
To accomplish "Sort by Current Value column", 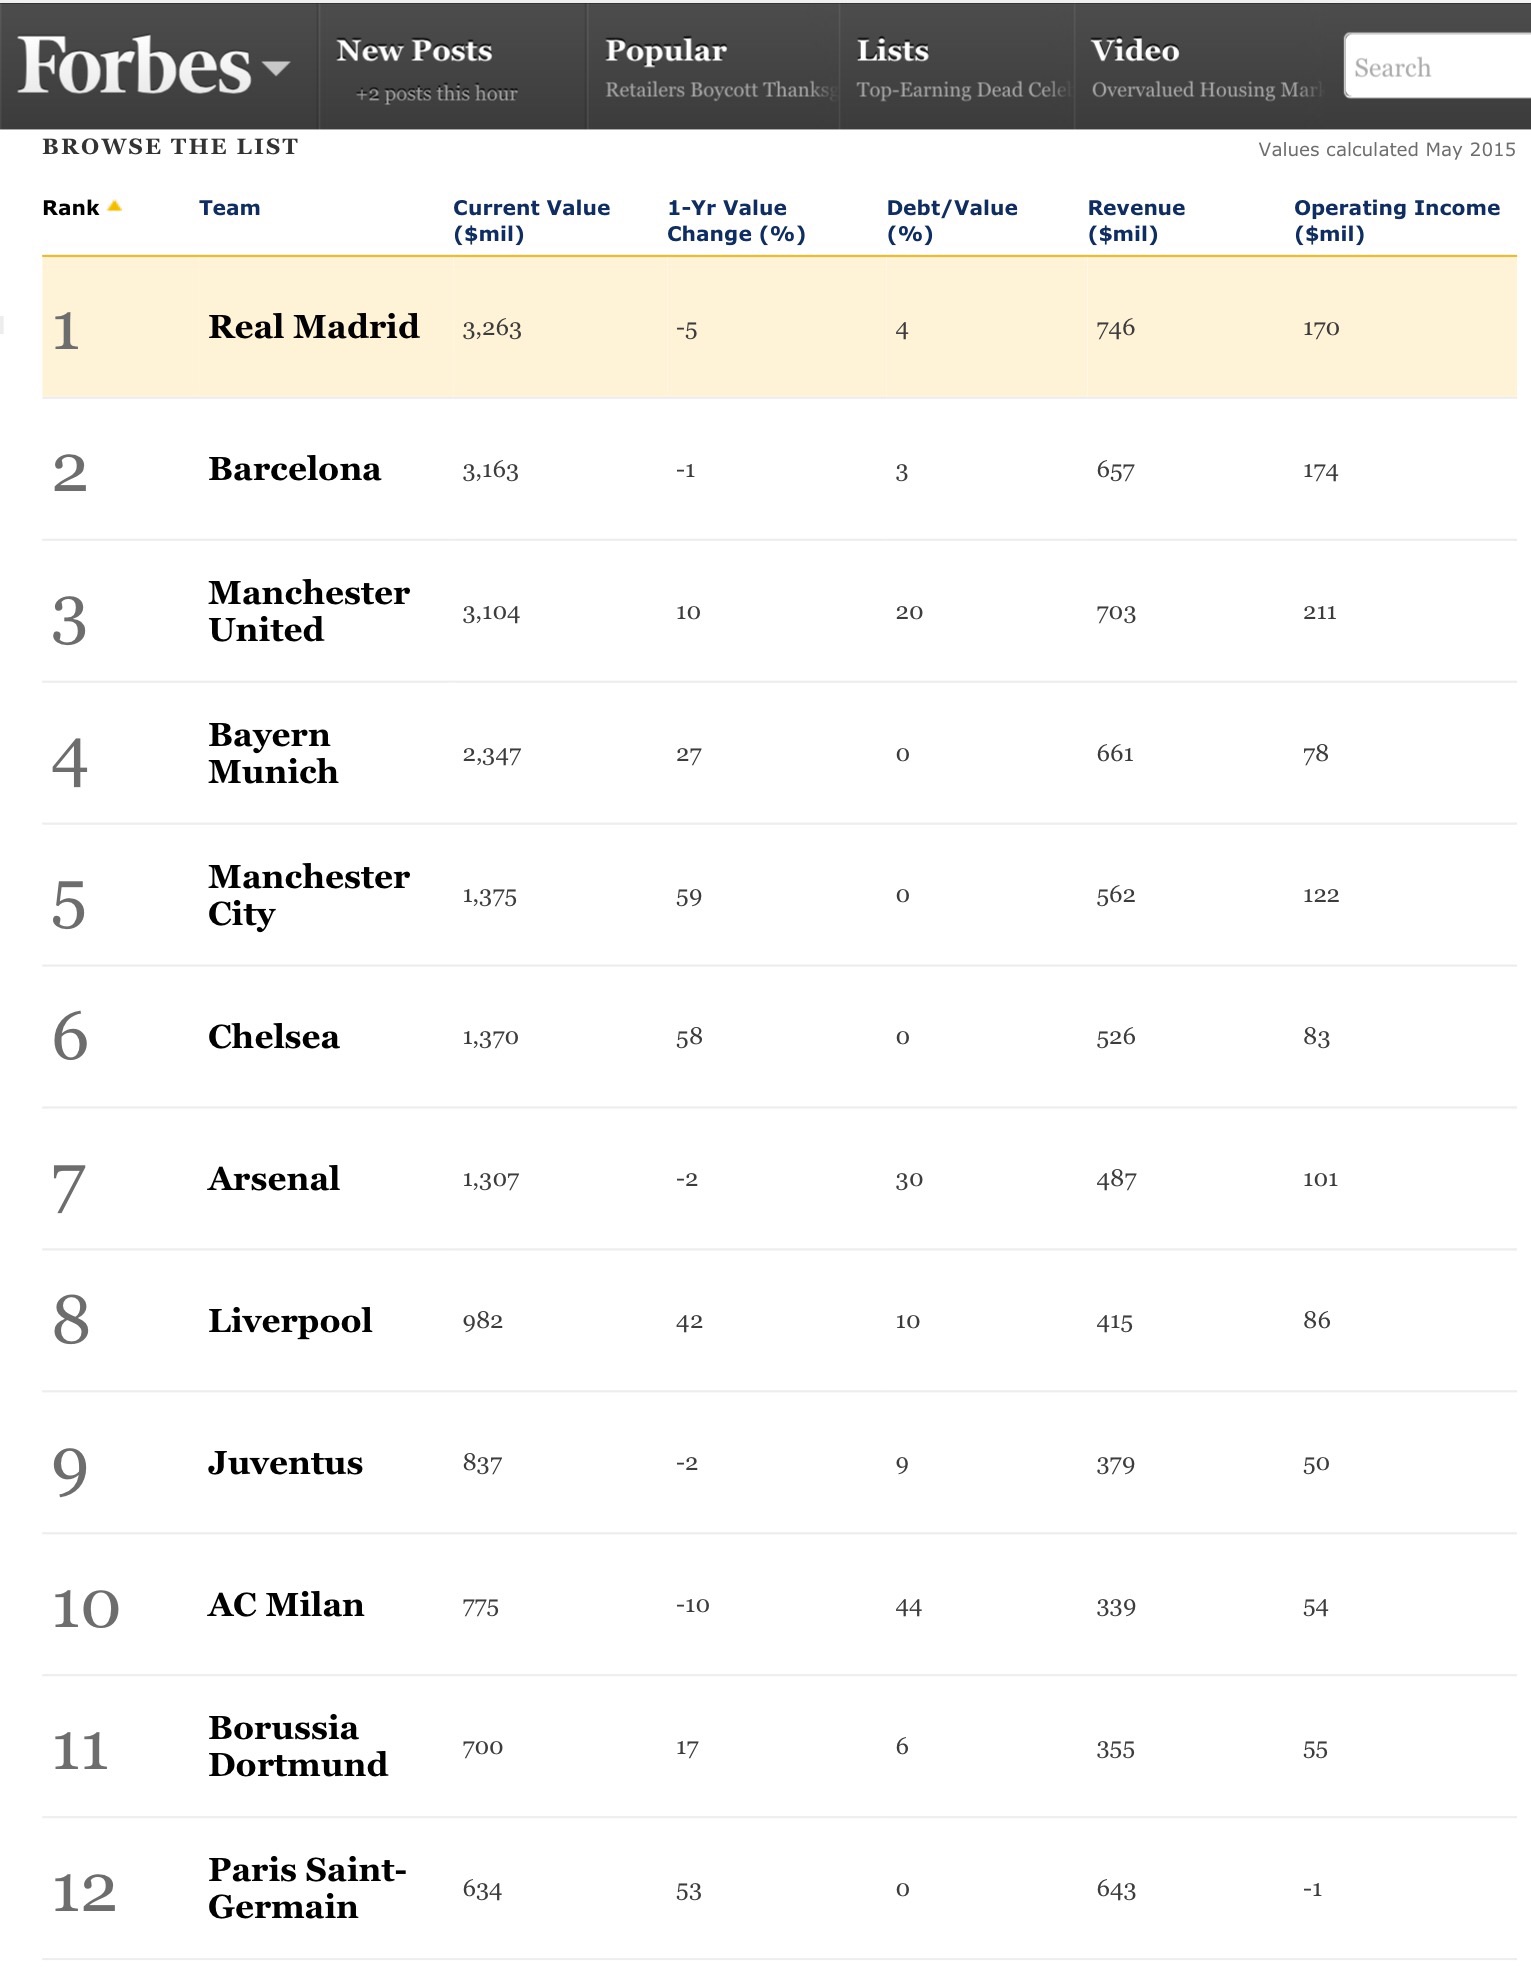I will pos(531,220).
